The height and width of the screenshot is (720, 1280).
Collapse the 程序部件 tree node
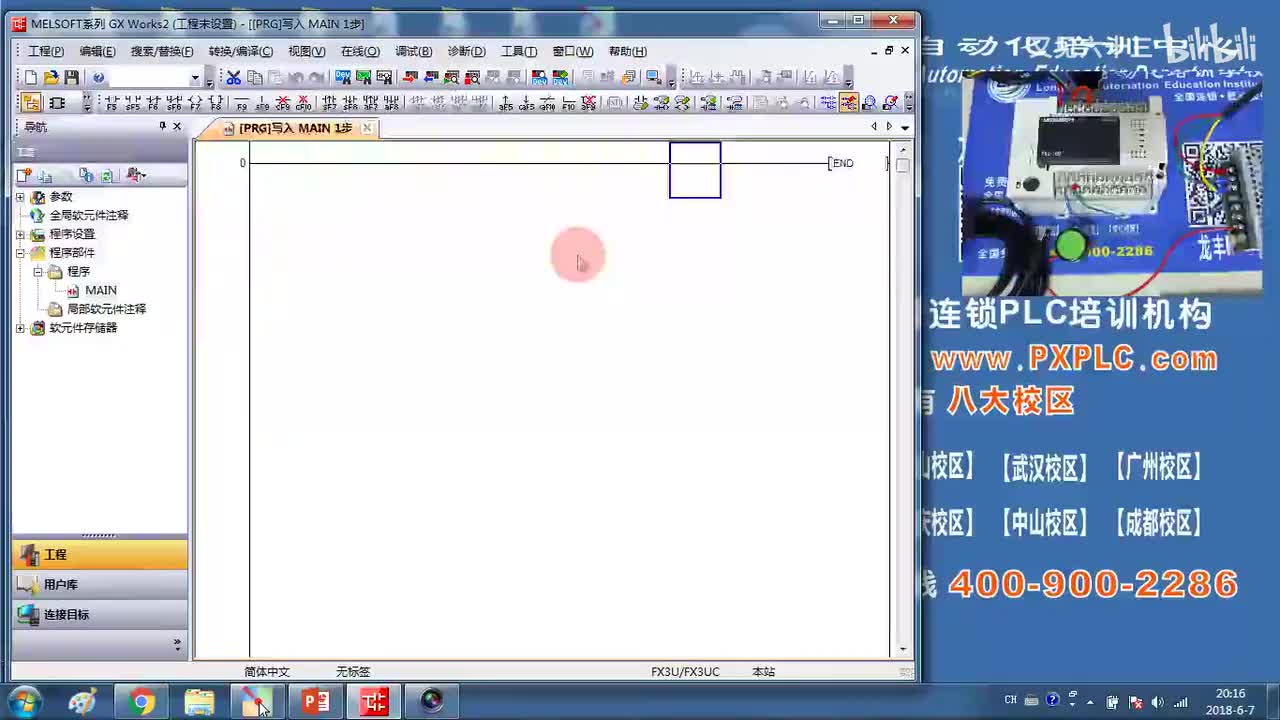pyautogui.click(x=20, y=253)
